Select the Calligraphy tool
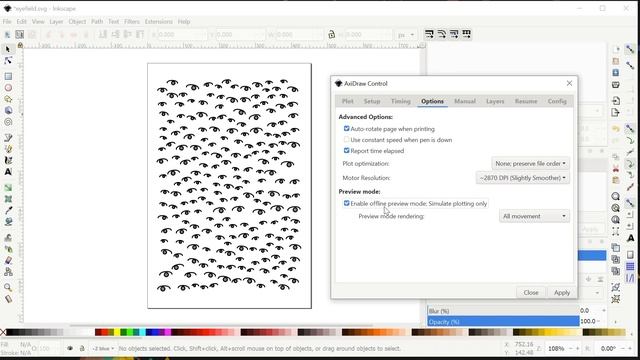The height and width of the screenshot is (360, 640). tap(8, 160)
